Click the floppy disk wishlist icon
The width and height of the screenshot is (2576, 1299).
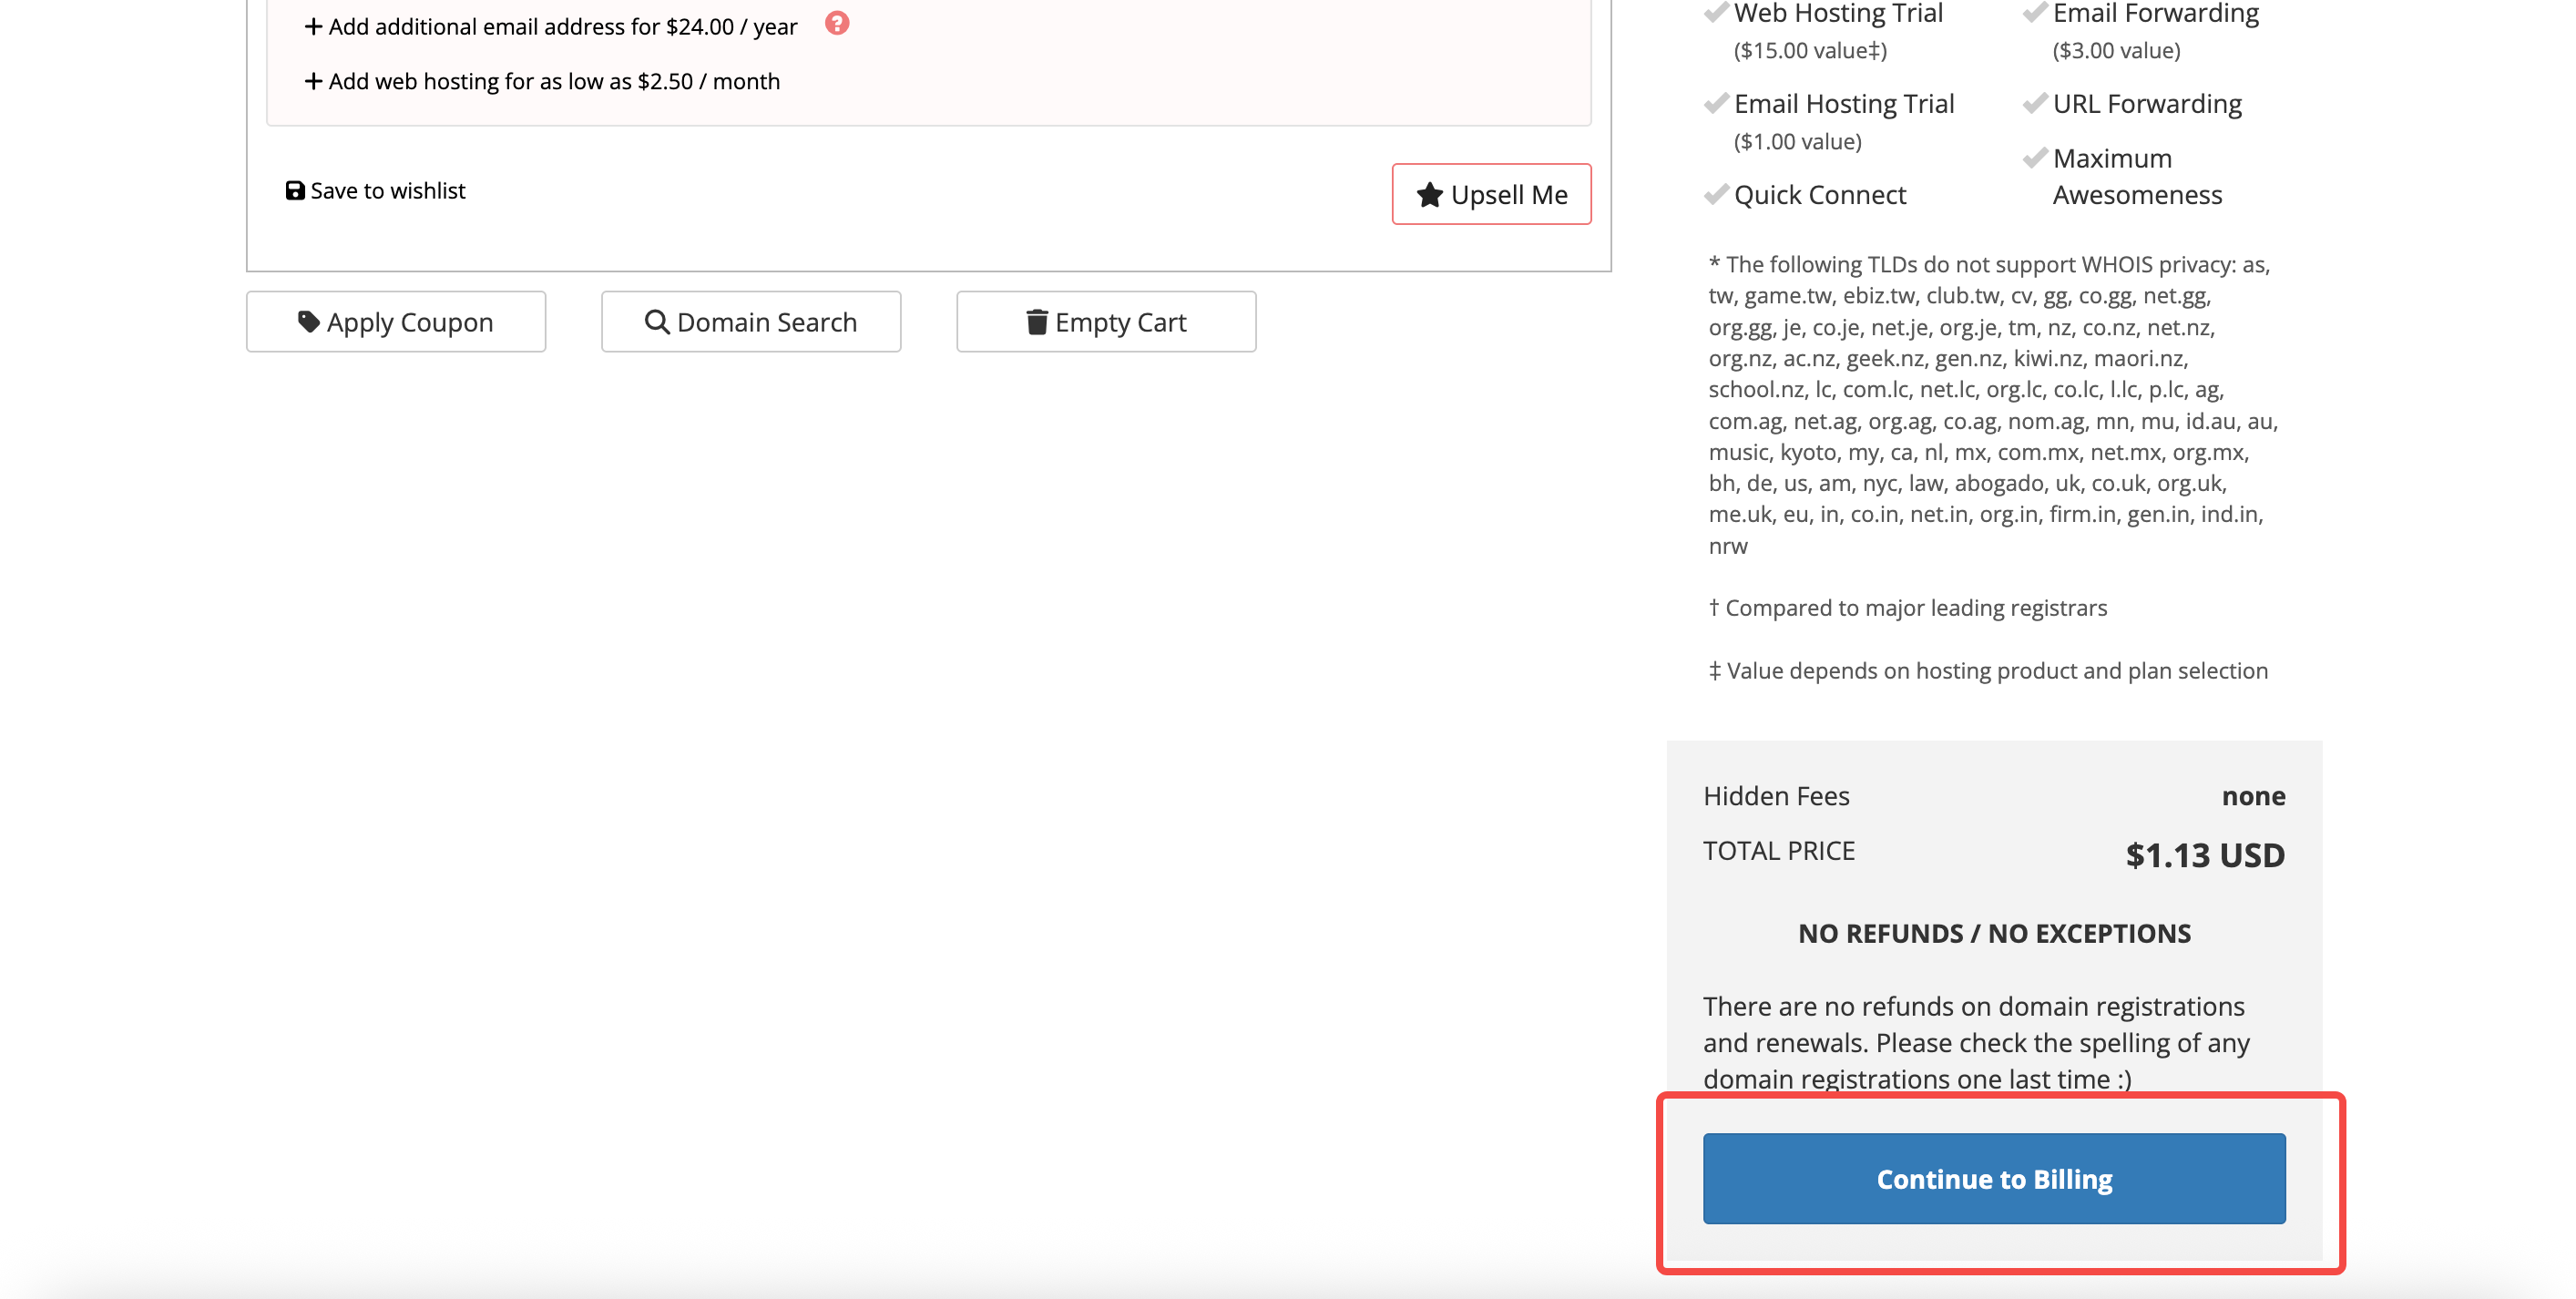[x=295, y=190]
